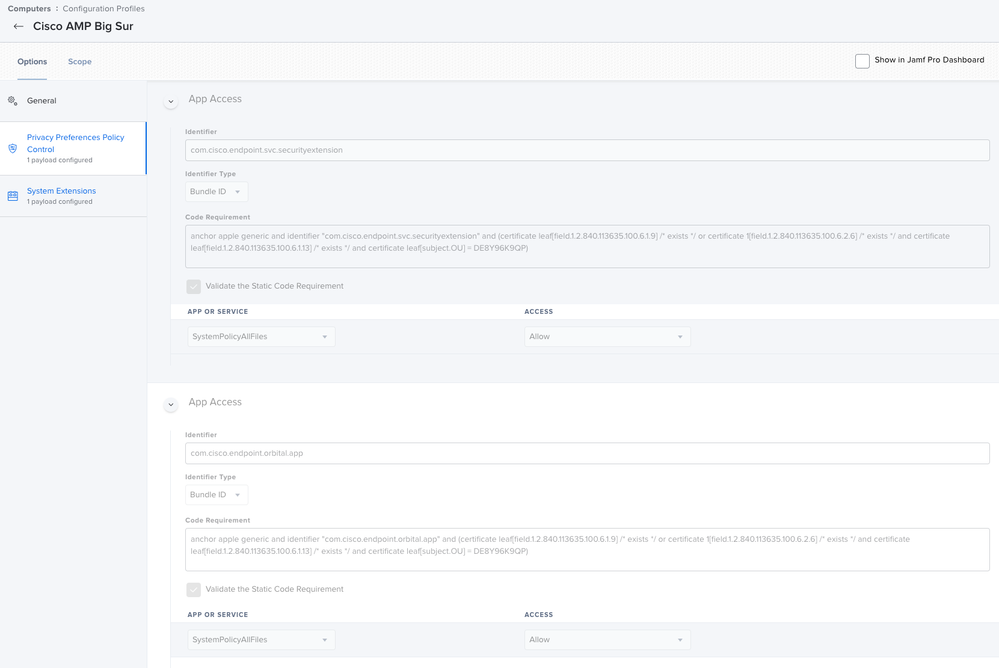Toggle Validate the Static Code Requirement for orbital.app
The height and width of the screenshot is (668, 999).
(x=194, y=590)
